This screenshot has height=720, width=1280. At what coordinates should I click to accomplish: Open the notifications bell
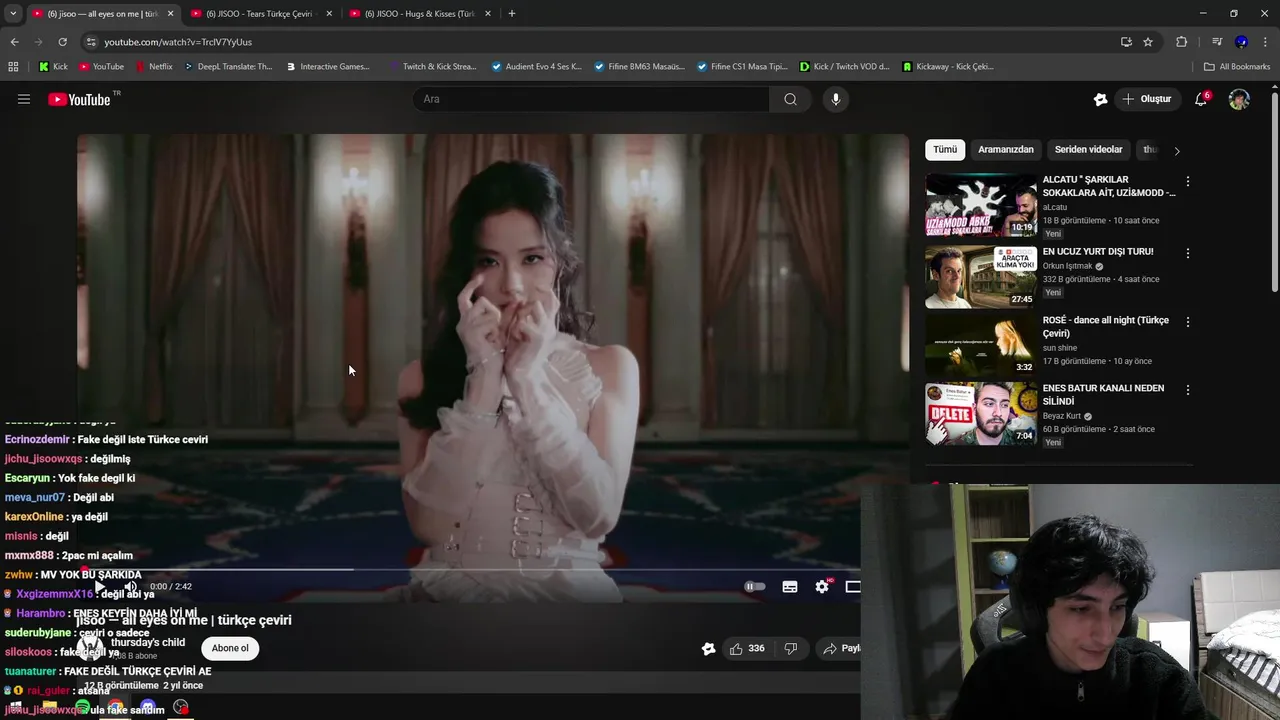[x=1201, y=99]
